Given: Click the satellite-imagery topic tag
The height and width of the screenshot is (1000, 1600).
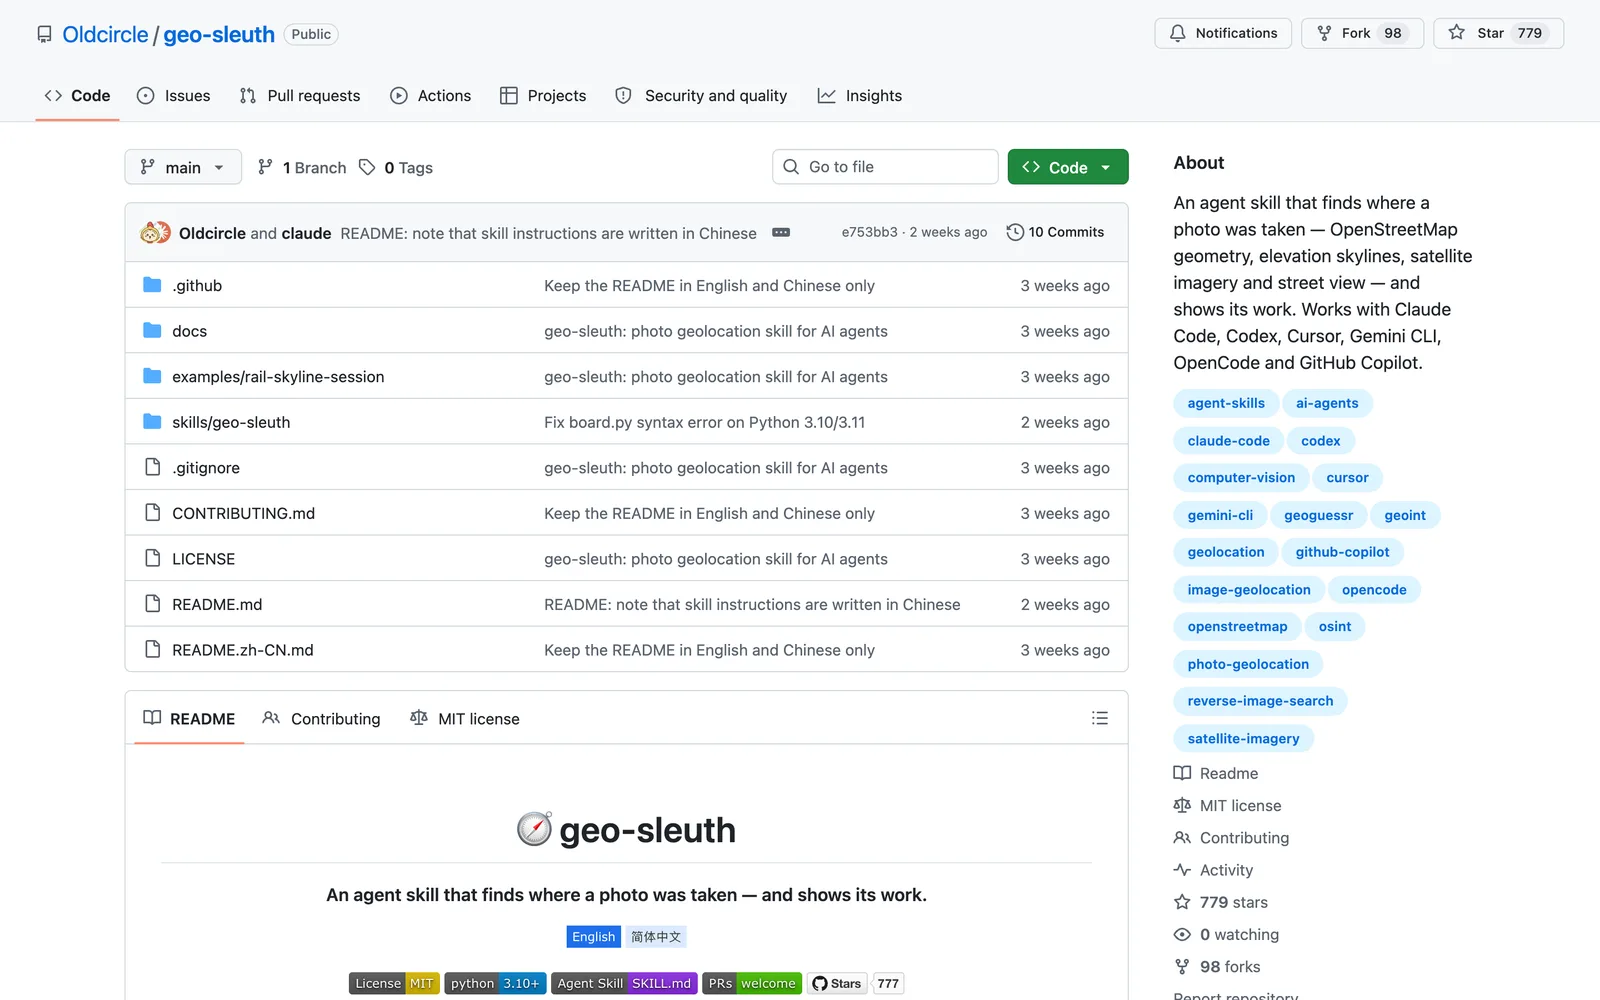Looking at the screenshot, I should pyautogui.click(x=1243, y=738).
